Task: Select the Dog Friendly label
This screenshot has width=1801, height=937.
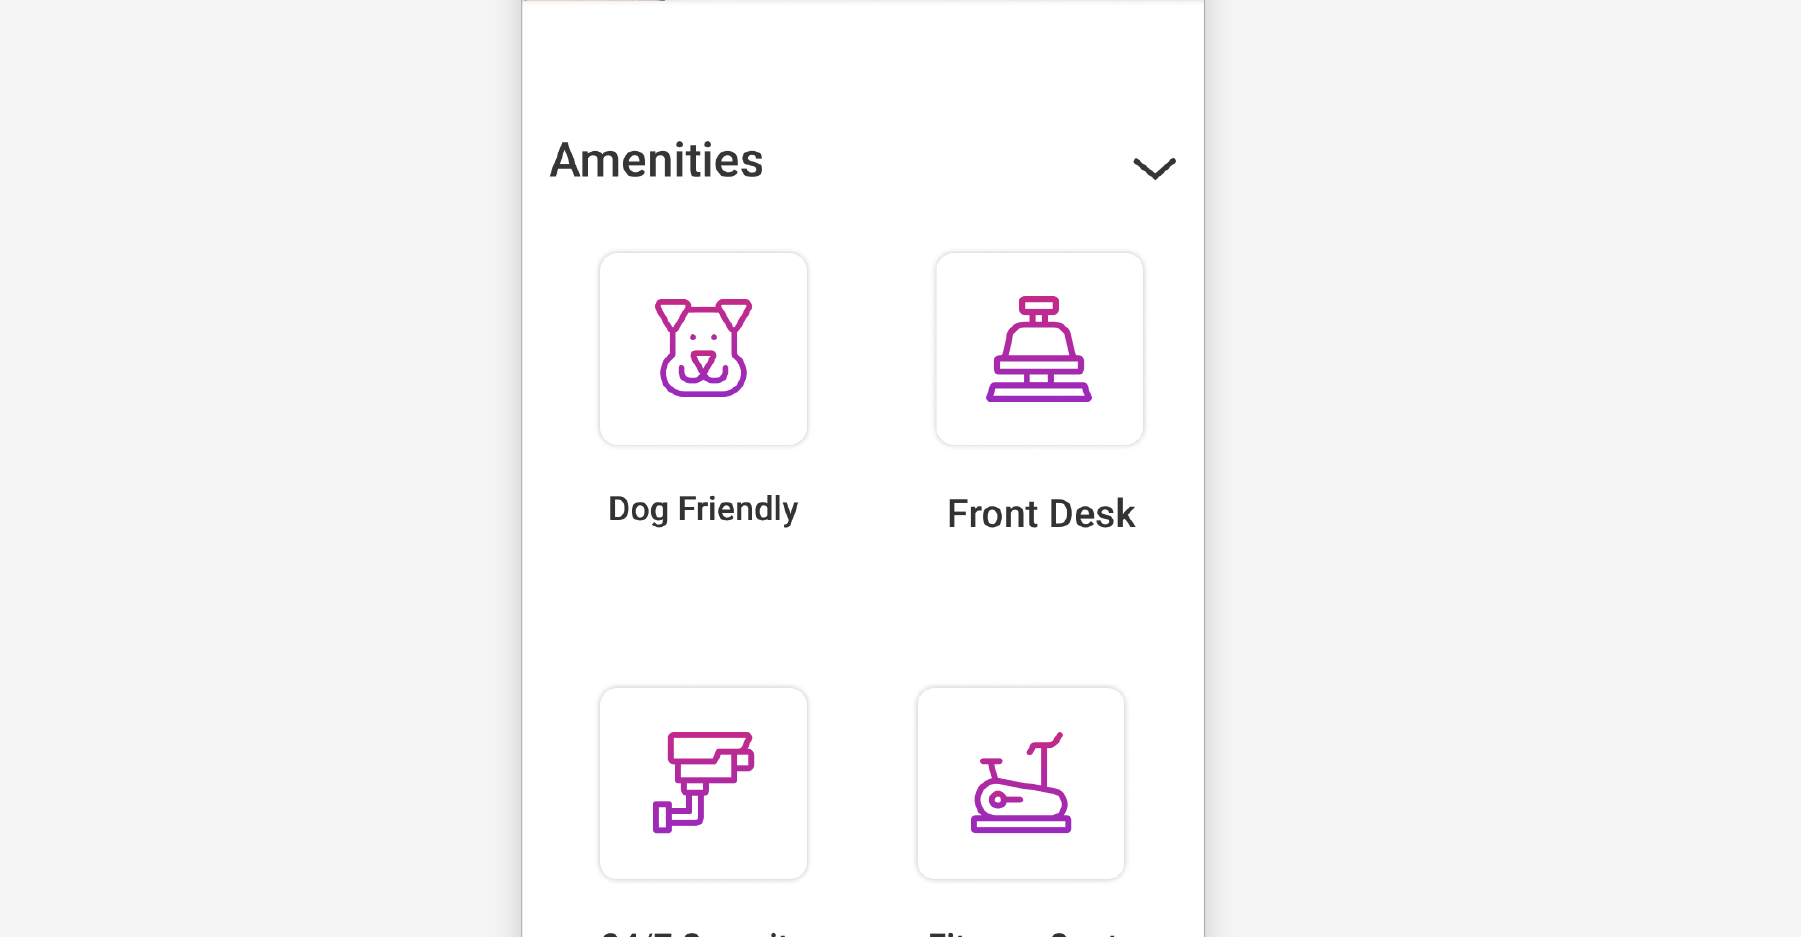Action: click(703, 509)
